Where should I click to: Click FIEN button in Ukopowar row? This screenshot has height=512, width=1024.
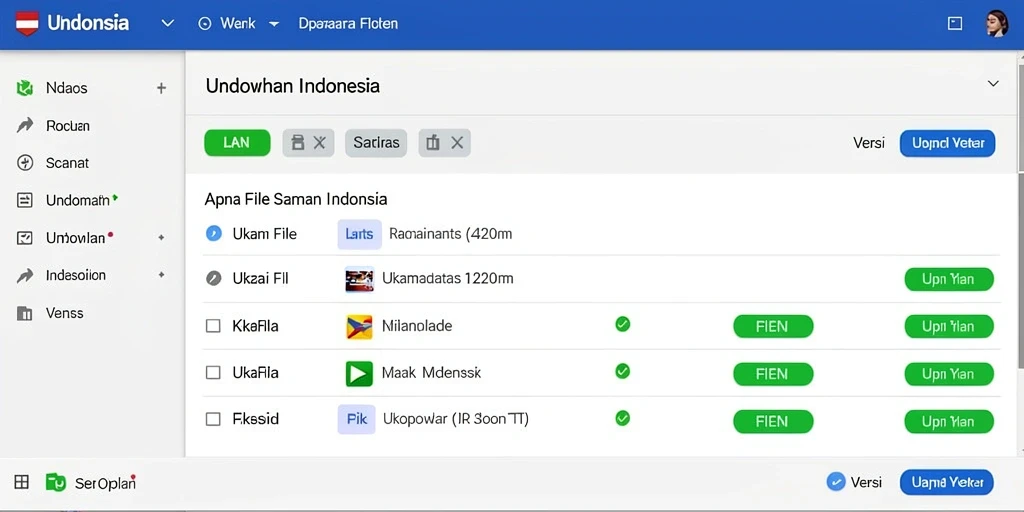point(773,421)
